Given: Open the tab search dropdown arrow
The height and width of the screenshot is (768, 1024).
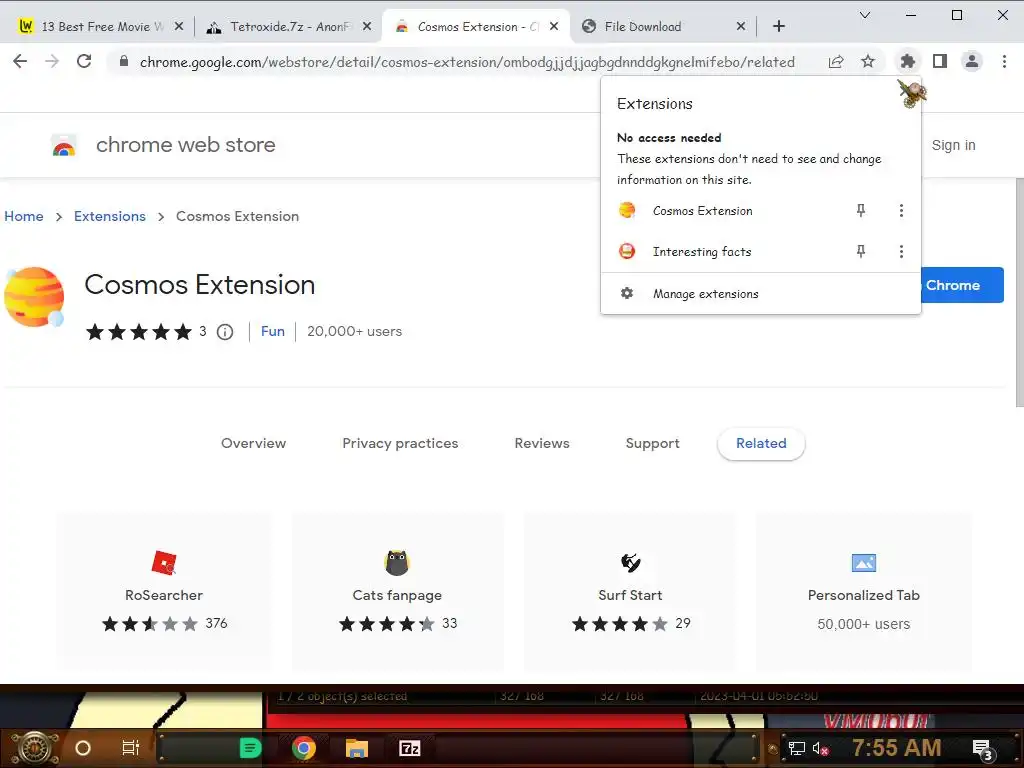Looking at the screenshot, I should coord(865,15).
